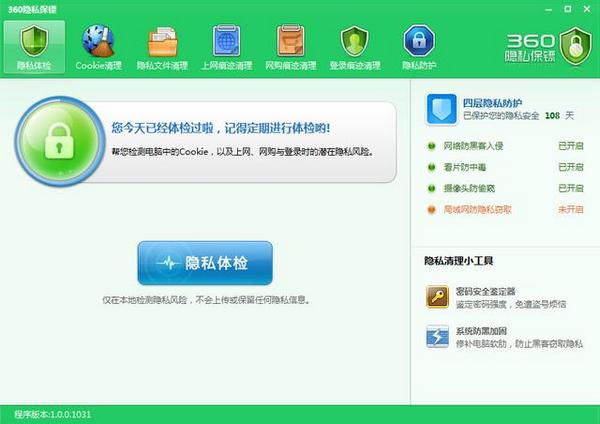Click the 程序版本:1.0.0.1031 status text
Image resolution: width=600 pixels, height=424 pixels.
point(52,414)
